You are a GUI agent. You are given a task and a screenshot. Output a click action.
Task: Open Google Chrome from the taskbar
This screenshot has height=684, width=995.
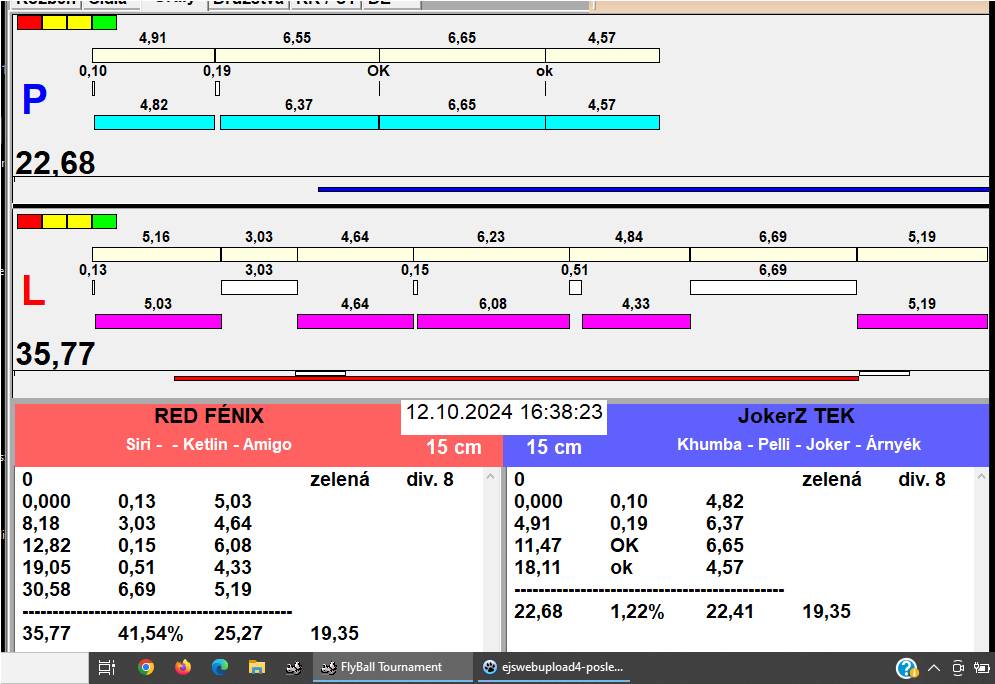[x=146, y=667]
